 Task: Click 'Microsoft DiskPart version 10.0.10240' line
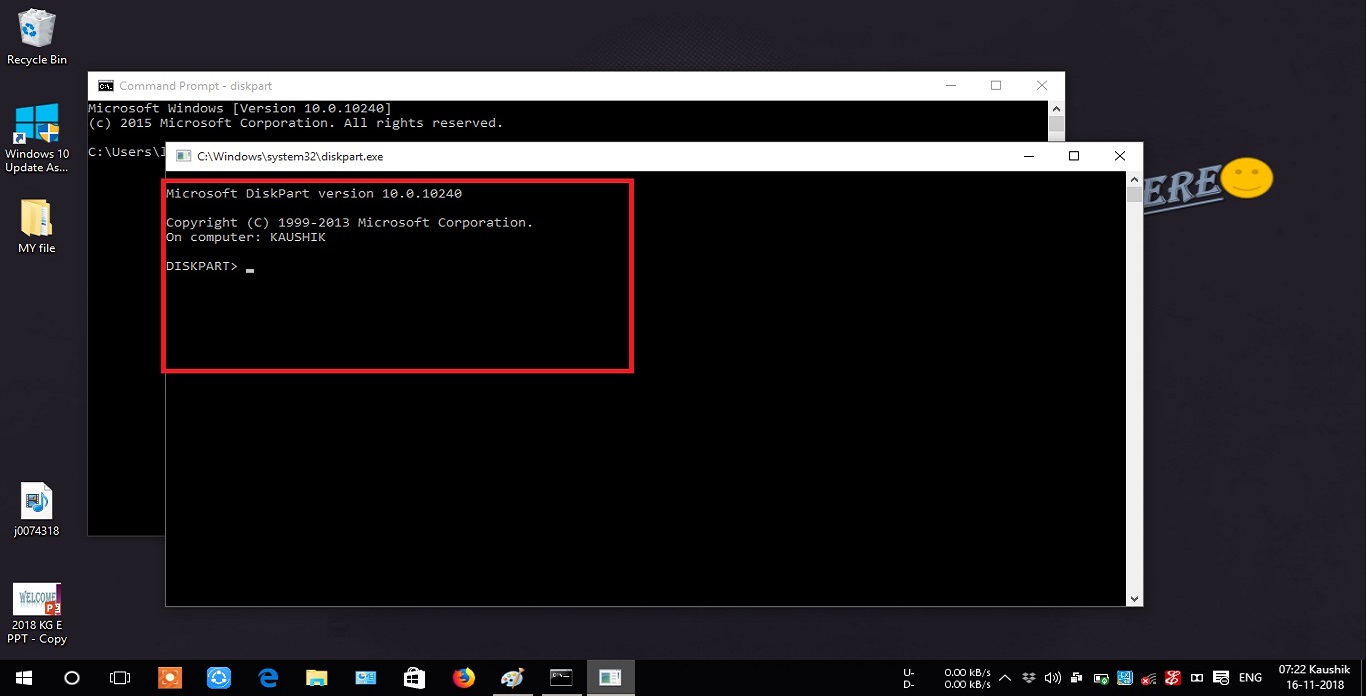tap(314, 193)
